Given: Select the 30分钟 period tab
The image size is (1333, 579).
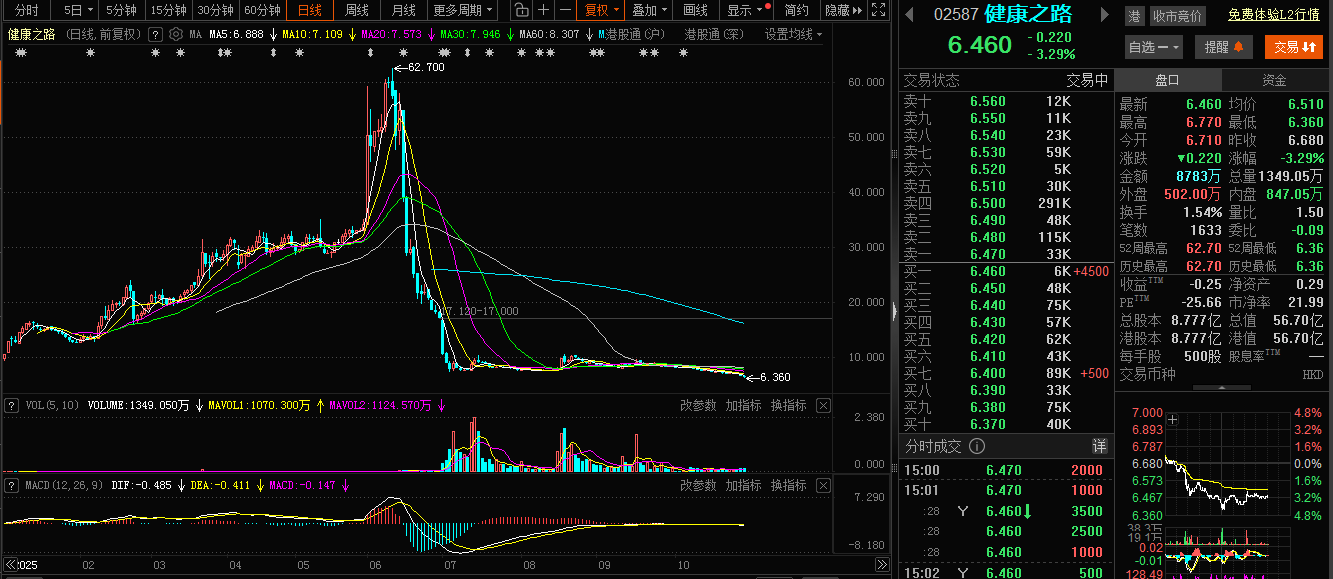Looking at the screenshot, I should [x=215, y=10].
